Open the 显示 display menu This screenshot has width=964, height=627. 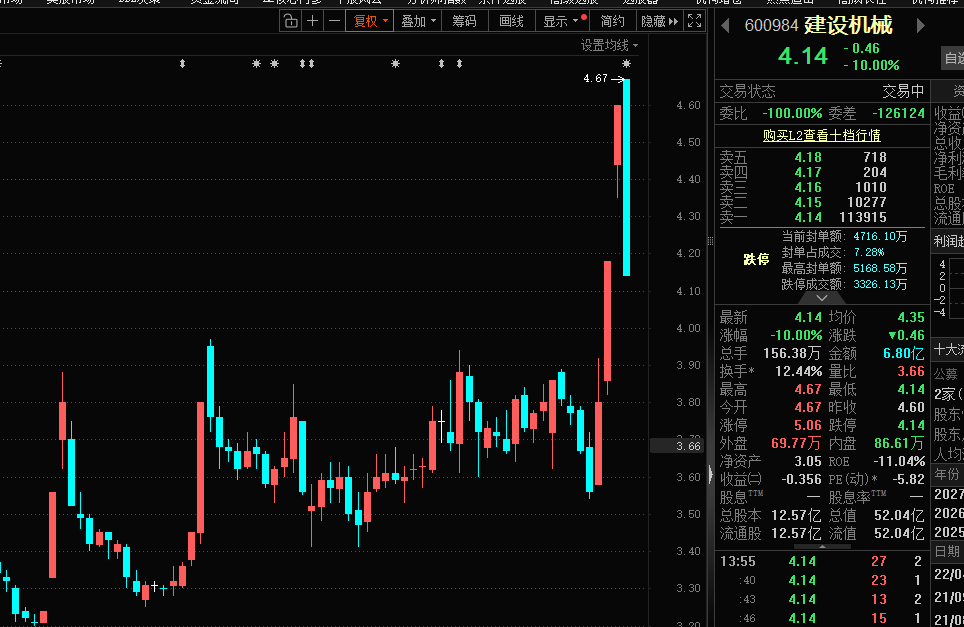561,21
